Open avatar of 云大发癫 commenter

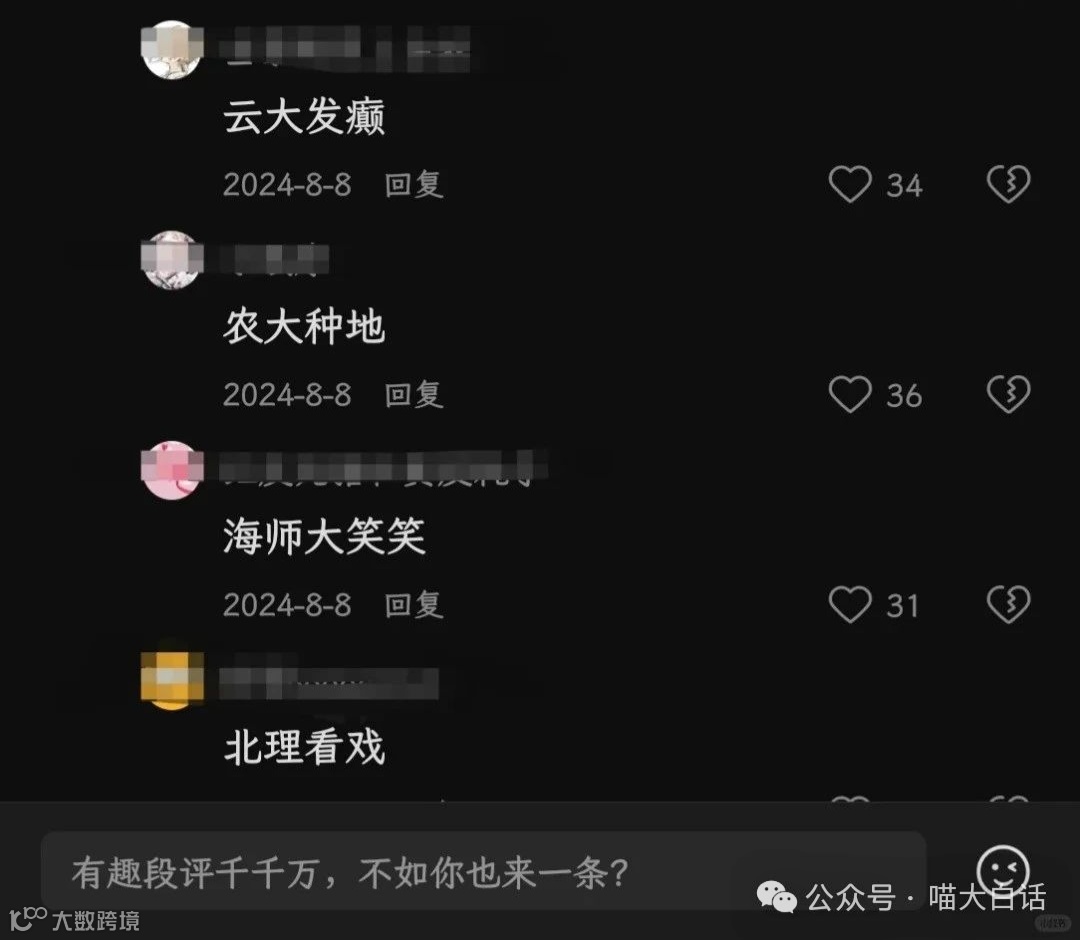(172, 50)
